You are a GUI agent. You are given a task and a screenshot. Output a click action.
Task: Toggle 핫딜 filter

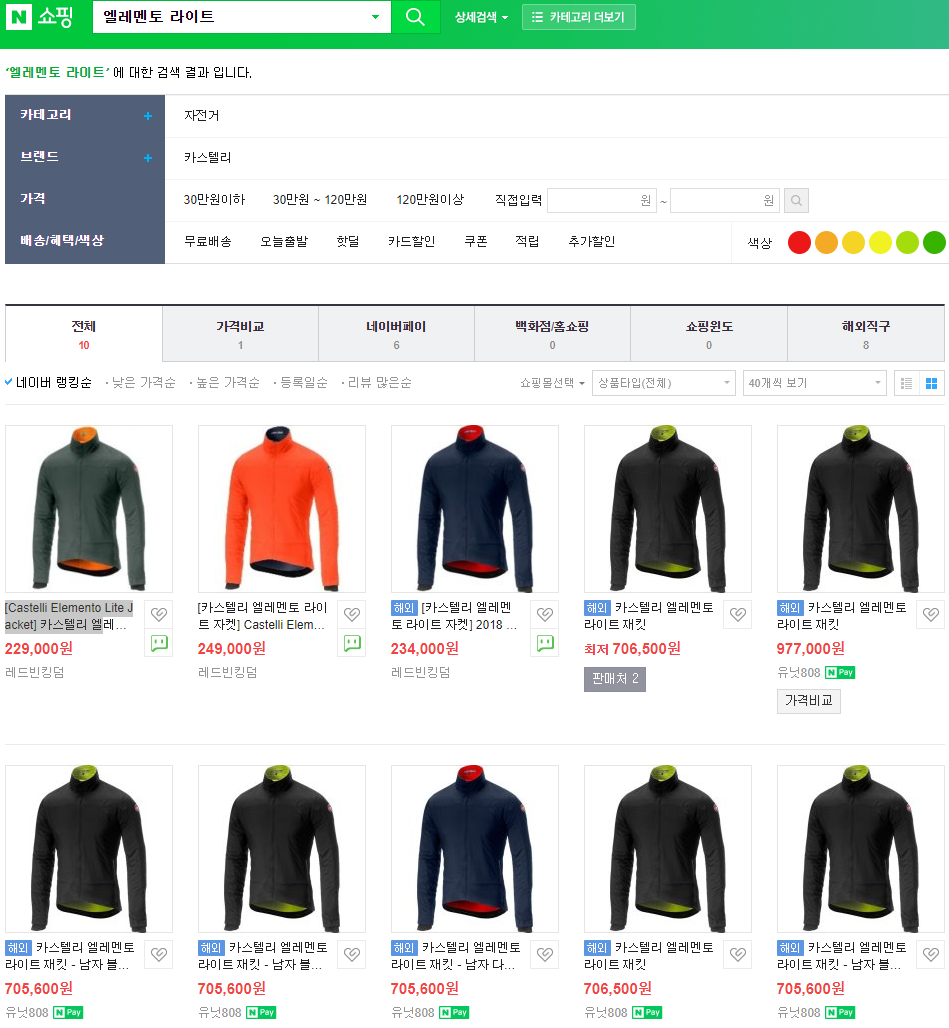click(347, 242)
